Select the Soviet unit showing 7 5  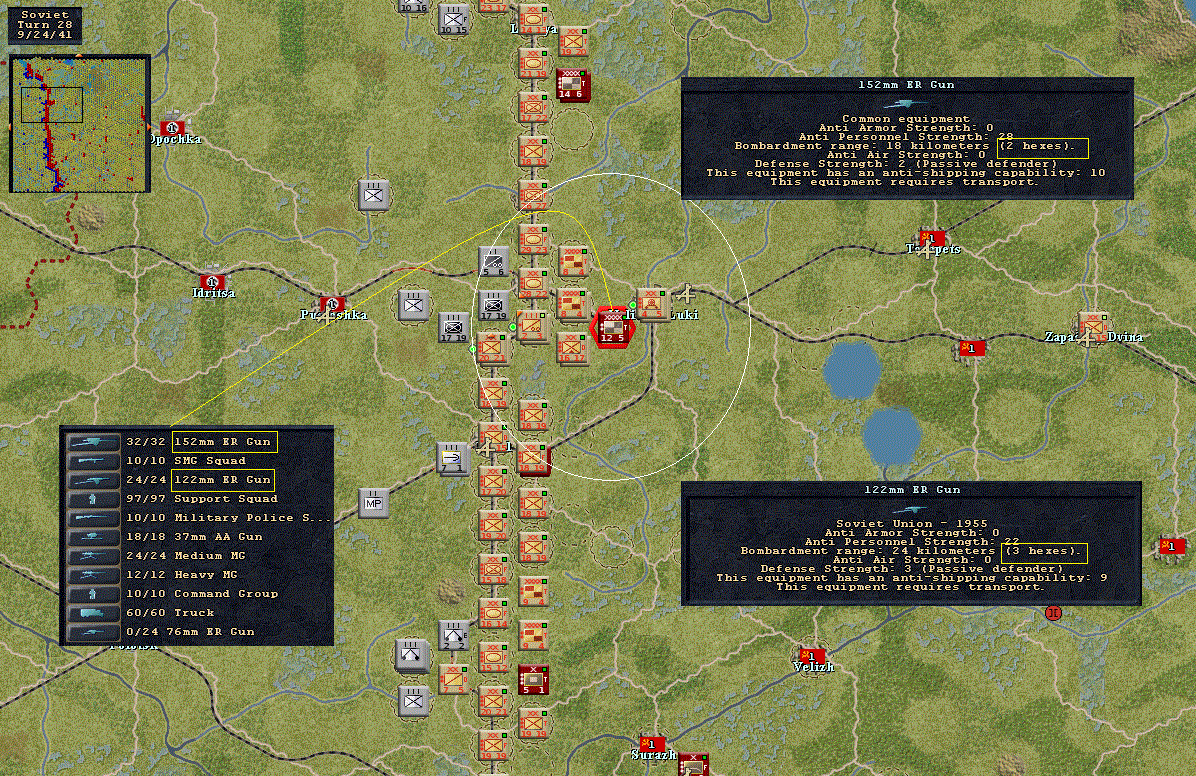click(x=453, y=679)
